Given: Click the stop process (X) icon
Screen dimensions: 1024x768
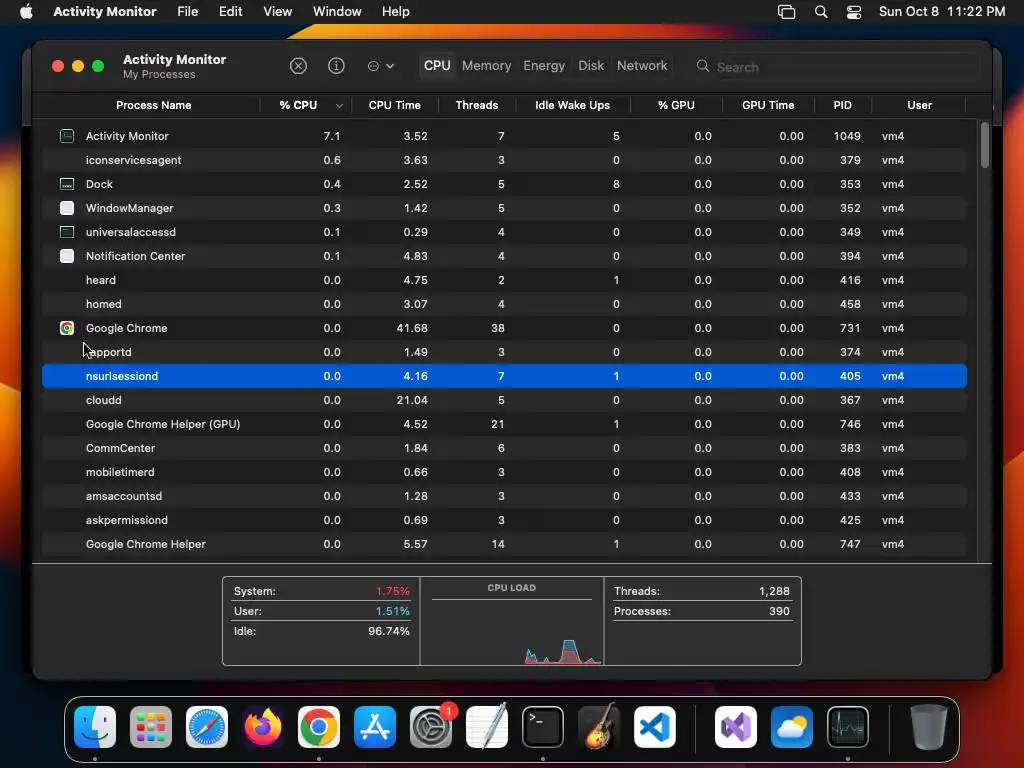Looking at the screenshot, I should [x=298, y=66].
